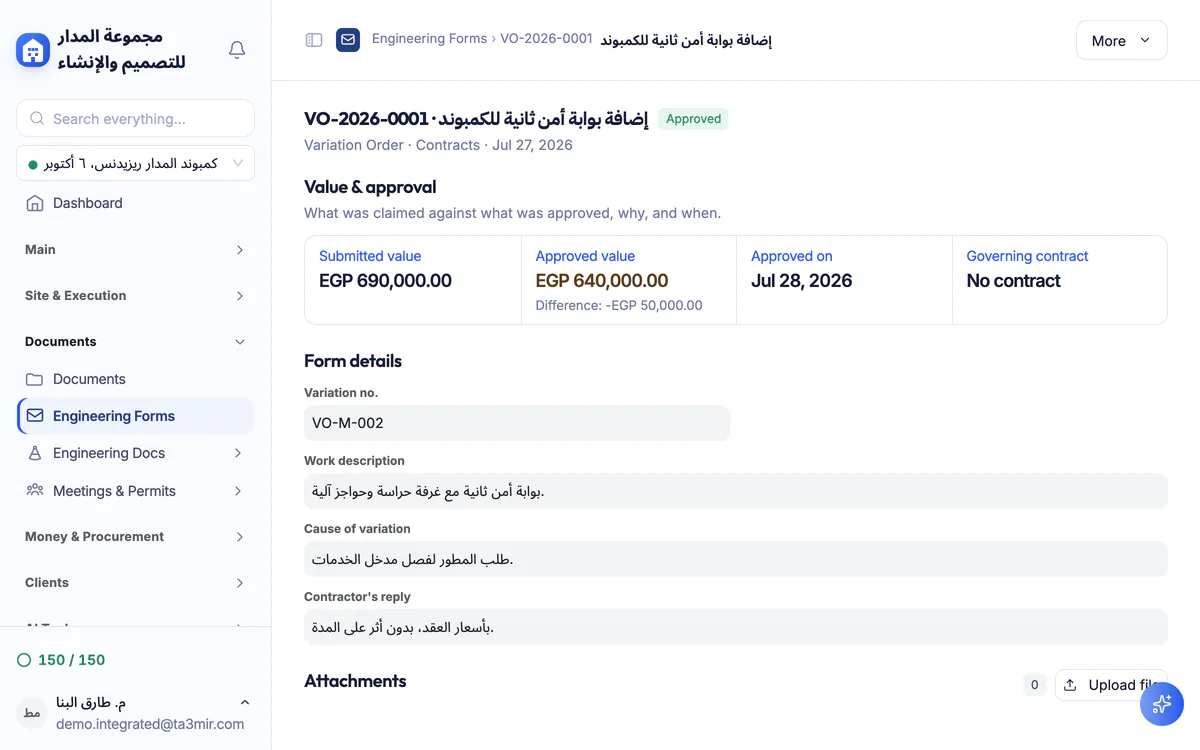Open the Clients sidebar section
This screenshot has height=750, width=1200.
click(135, 583)
